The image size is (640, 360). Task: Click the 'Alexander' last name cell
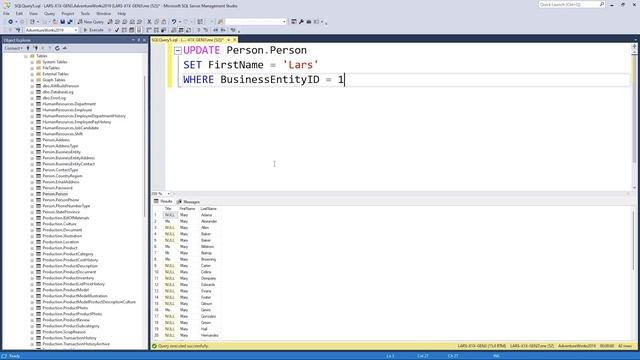[209, 221]
